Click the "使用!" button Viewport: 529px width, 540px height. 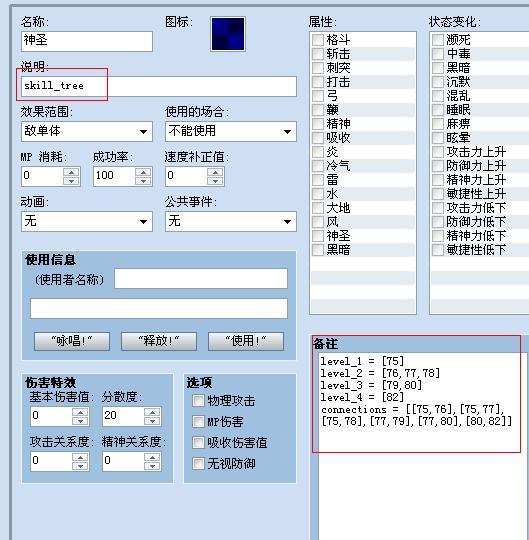pyautogui.click(x=246, y=341)
